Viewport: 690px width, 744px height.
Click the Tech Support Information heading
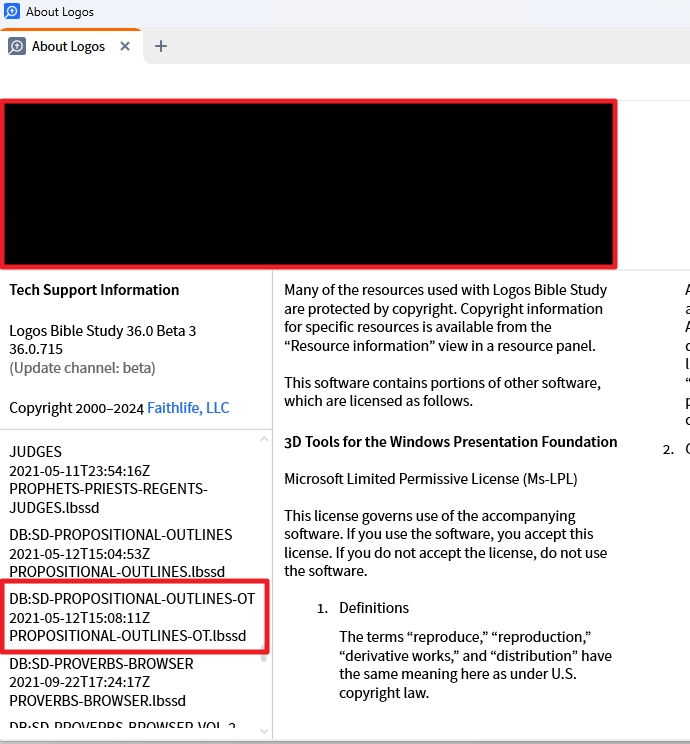[94, 289]
